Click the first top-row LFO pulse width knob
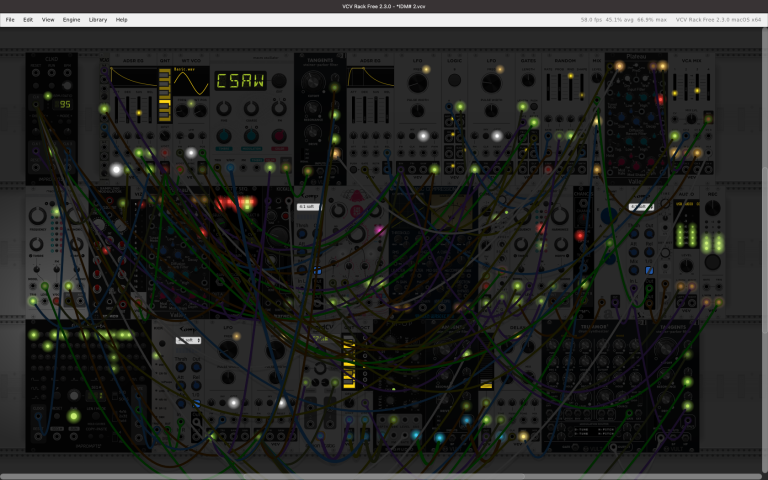768x480 pixels. [x=417, y=111]
